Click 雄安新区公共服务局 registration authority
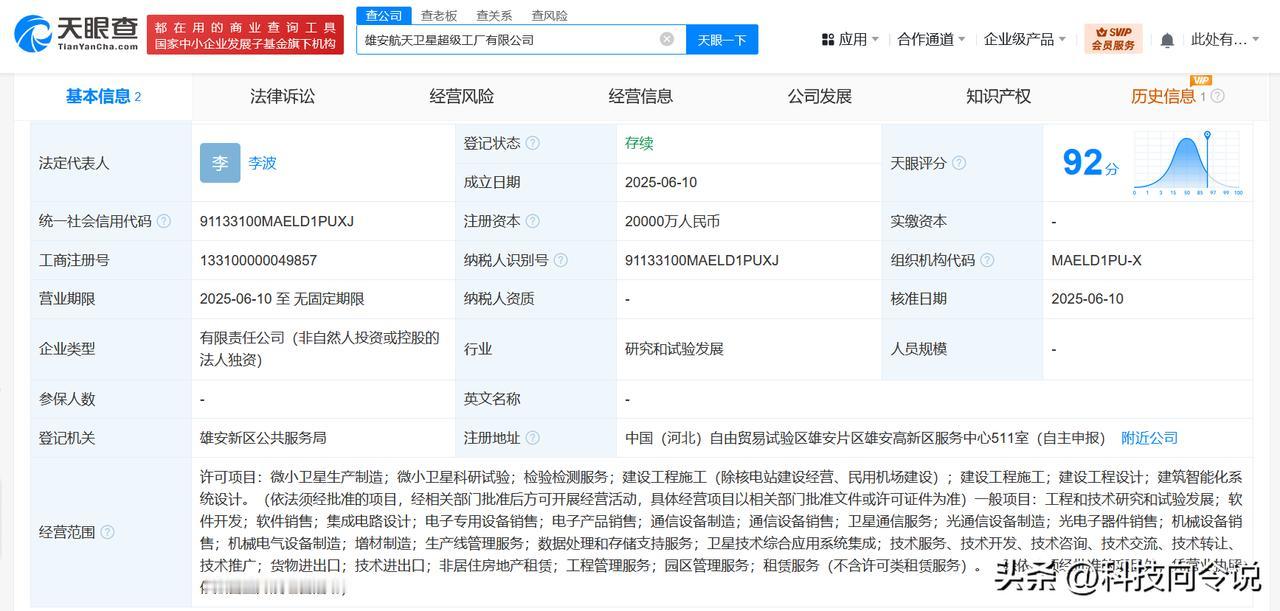 tap(263, 438)
